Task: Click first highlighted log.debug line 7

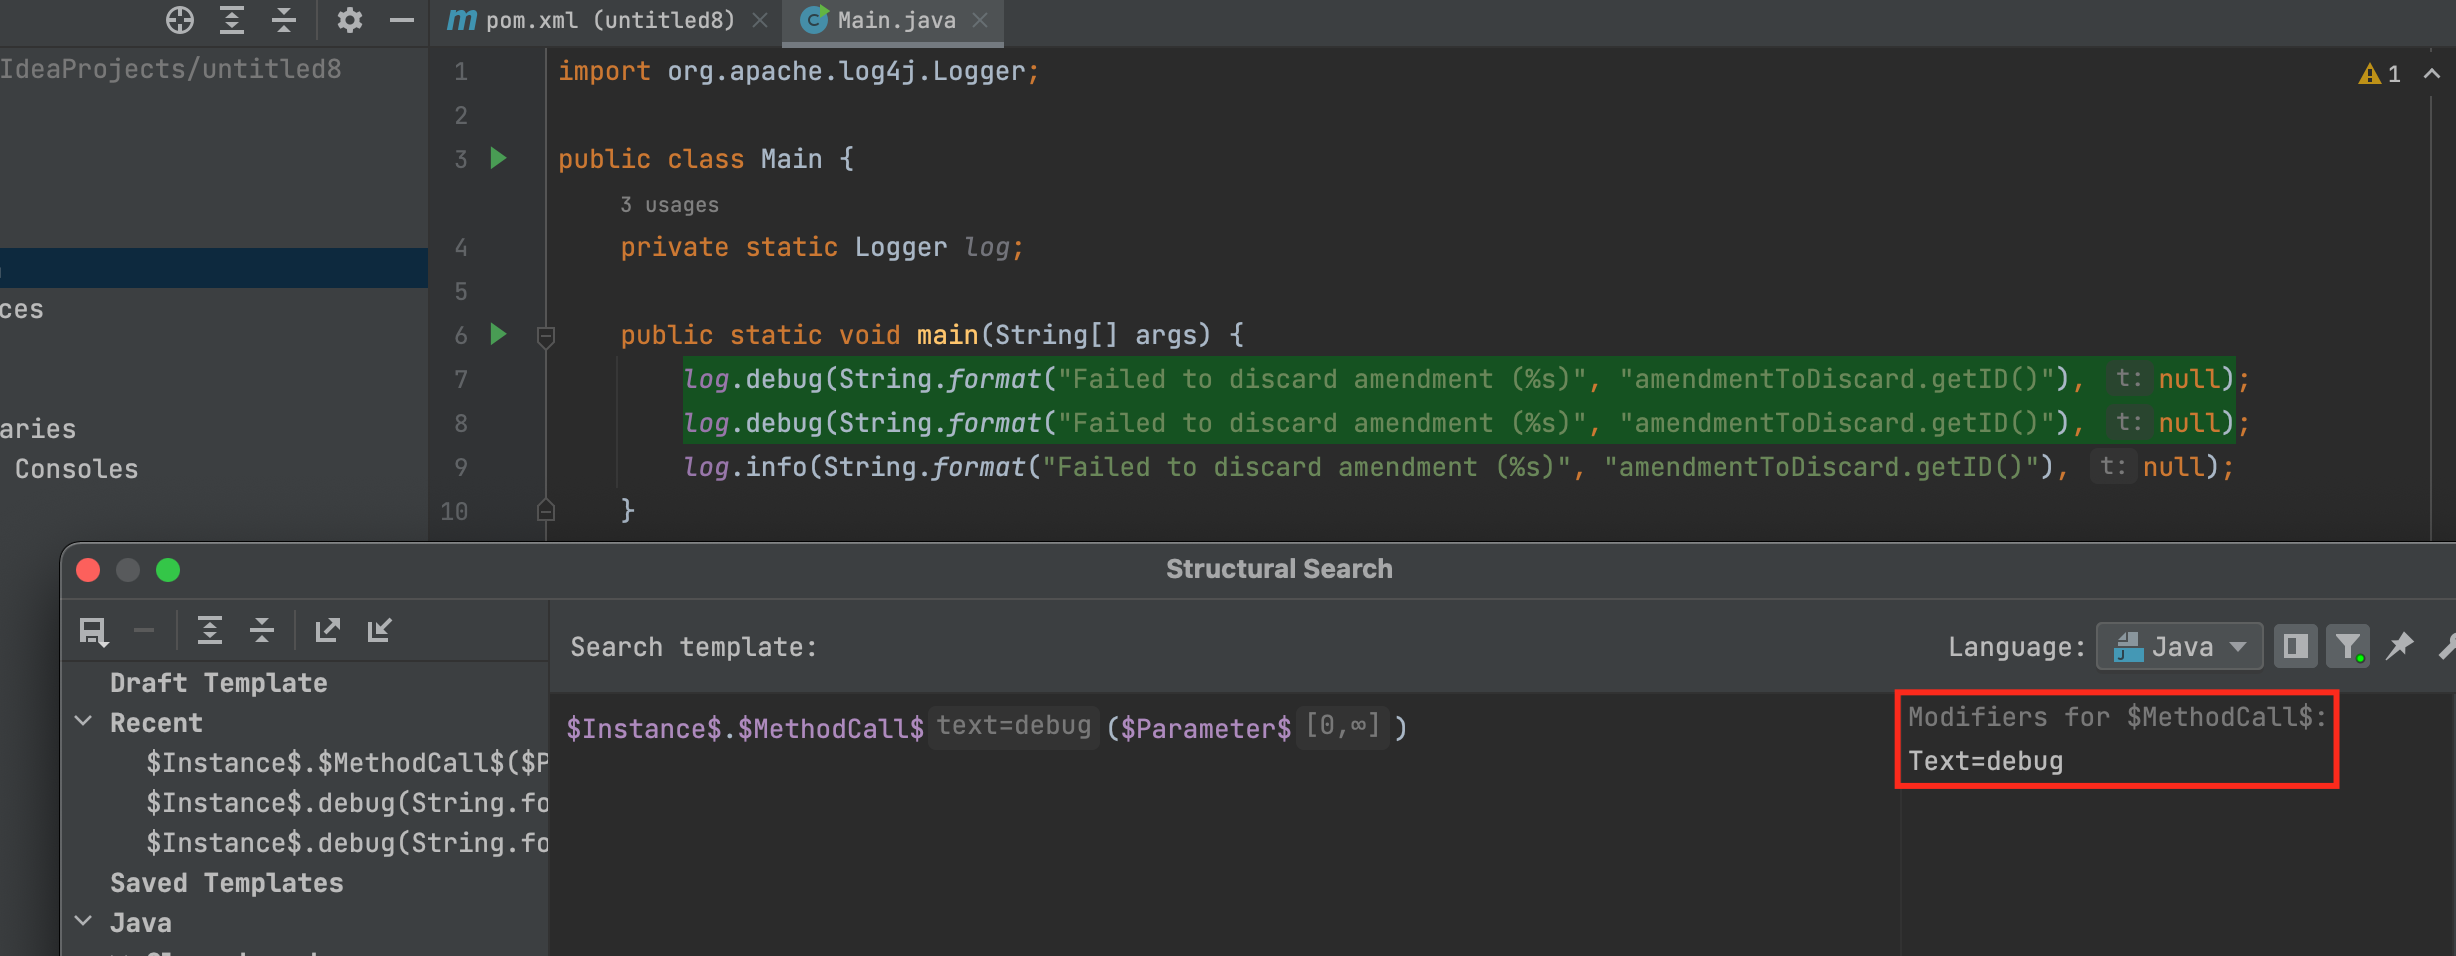Action: 1466,379
